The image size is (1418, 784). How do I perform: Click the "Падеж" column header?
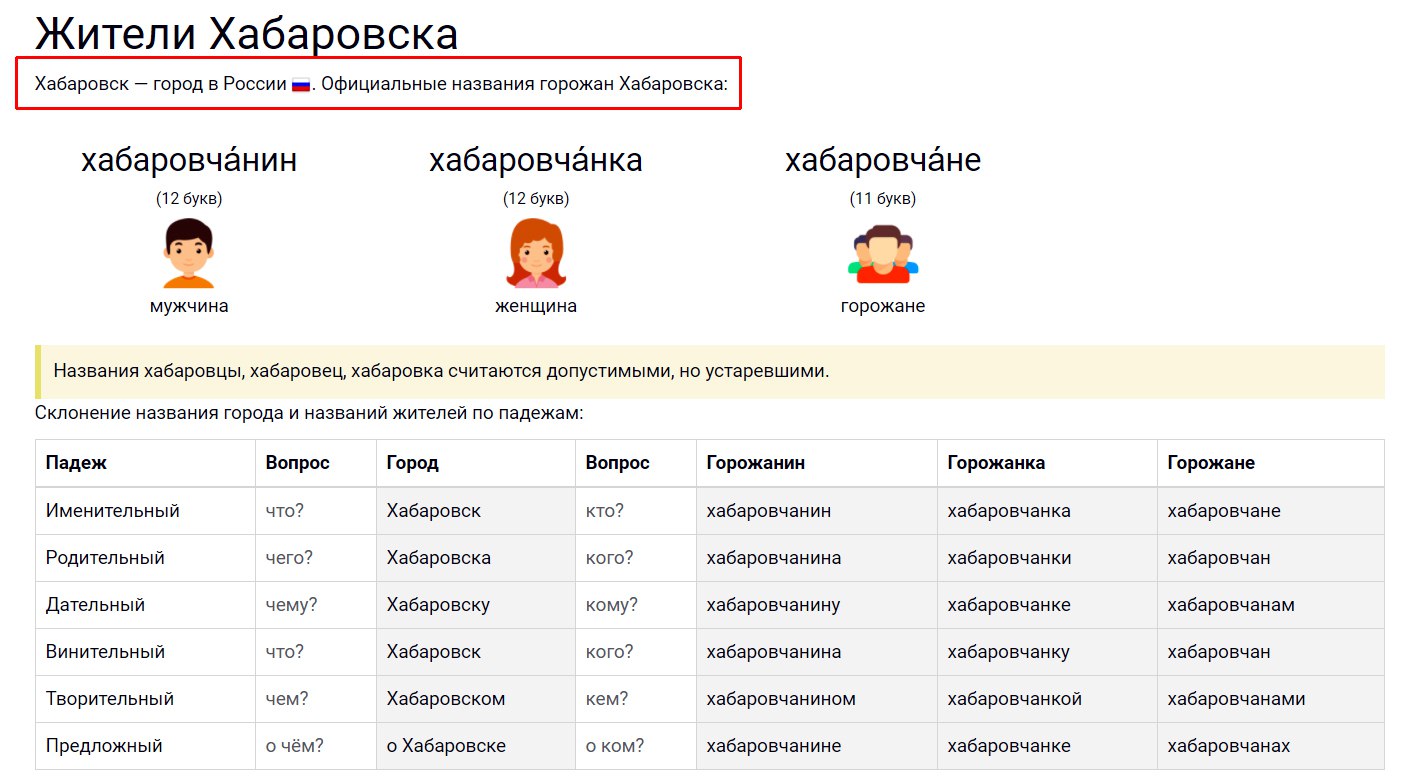click(x=76, y=463)
